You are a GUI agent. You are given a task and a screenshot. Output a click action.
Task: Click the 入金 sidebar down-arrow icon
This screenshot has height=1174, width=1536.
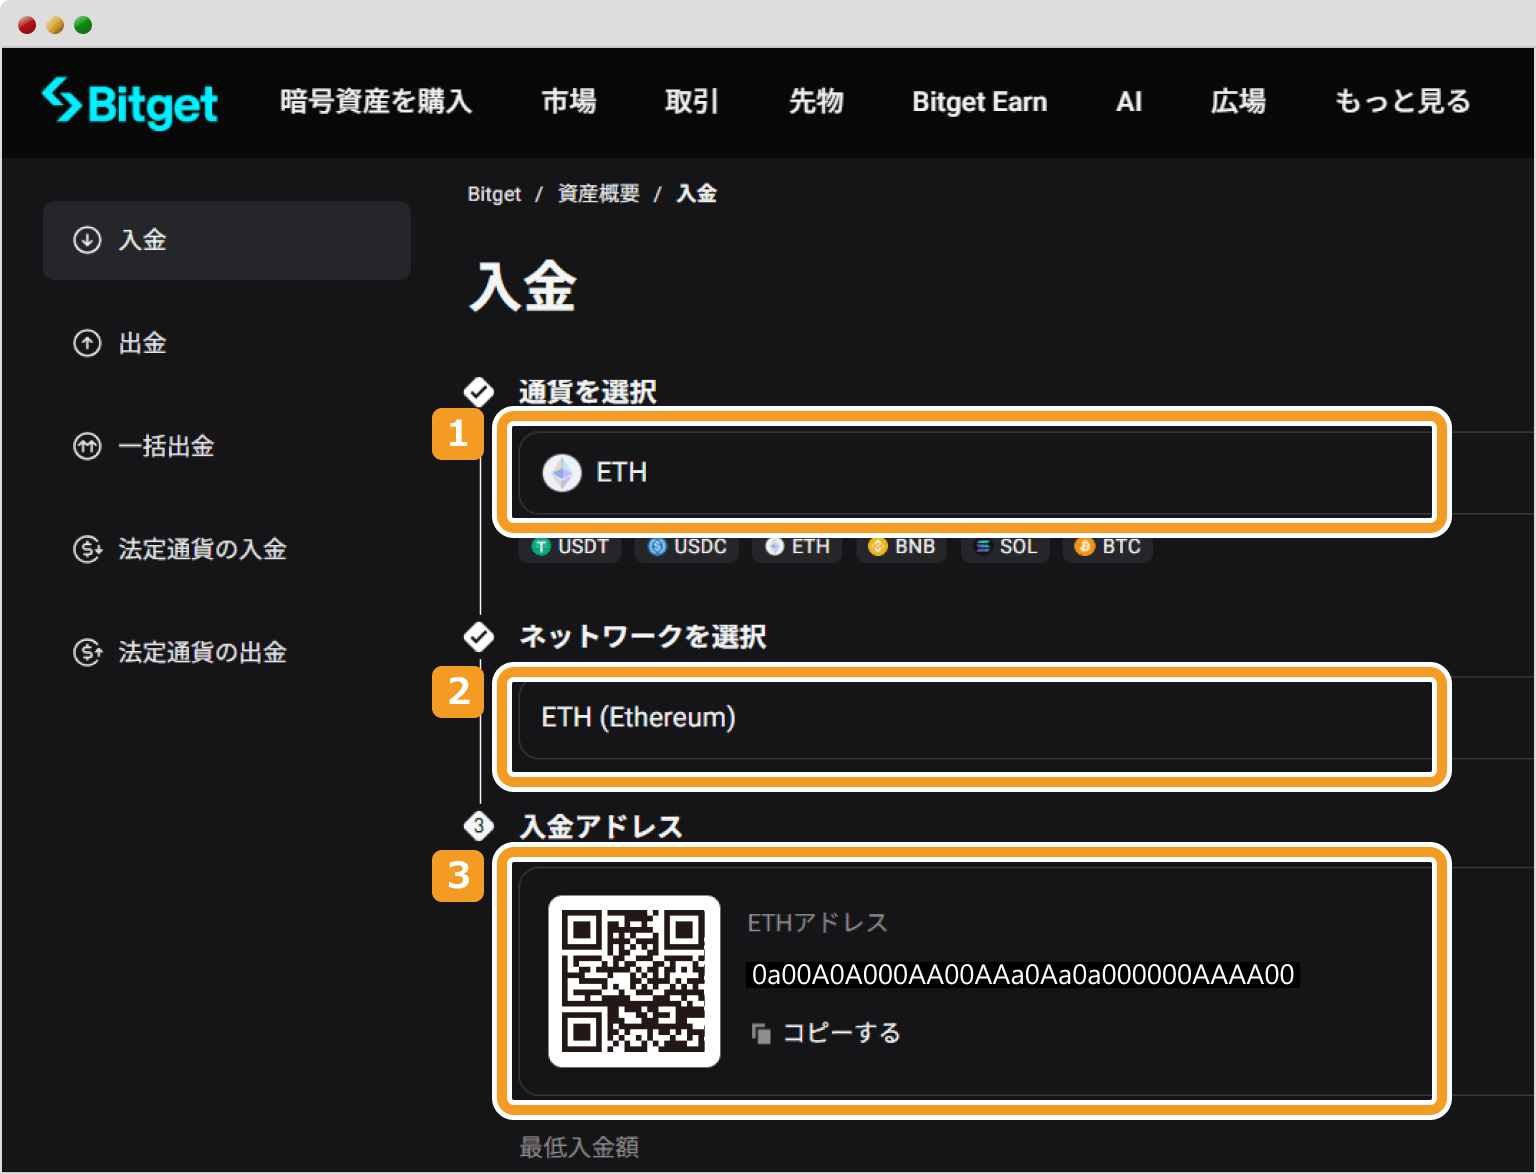coord(87,240)
